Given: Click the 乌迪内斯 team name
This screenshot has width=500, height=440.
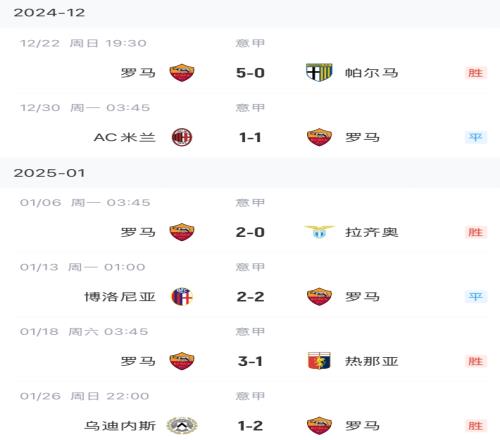Looking at the screenshot, I should [x=120, y=426].
